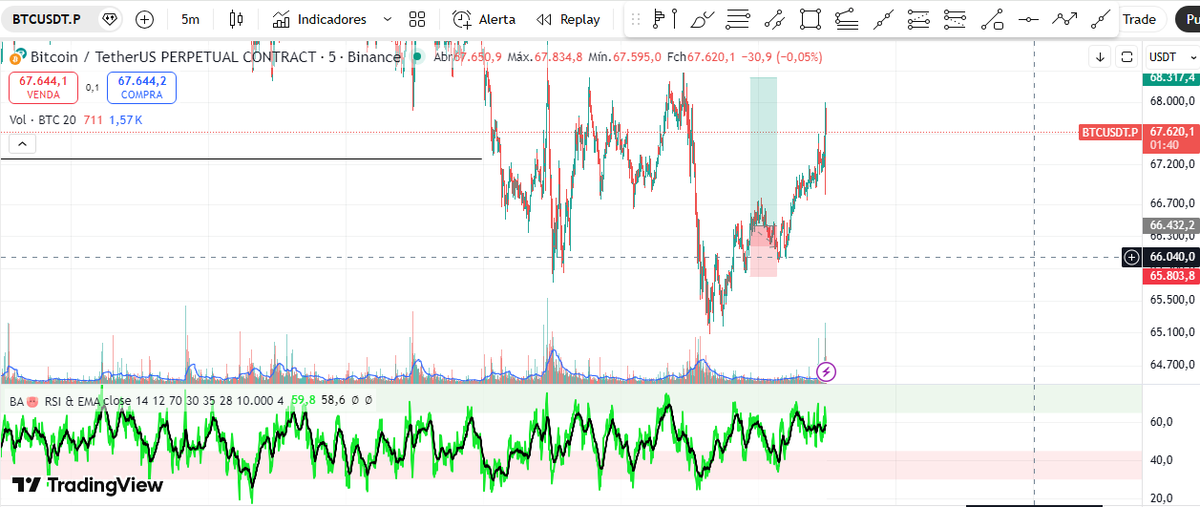Select the fan lines drawing tool
The width and height of the screenshot is (1200, 507).
[x=846, y=19]
